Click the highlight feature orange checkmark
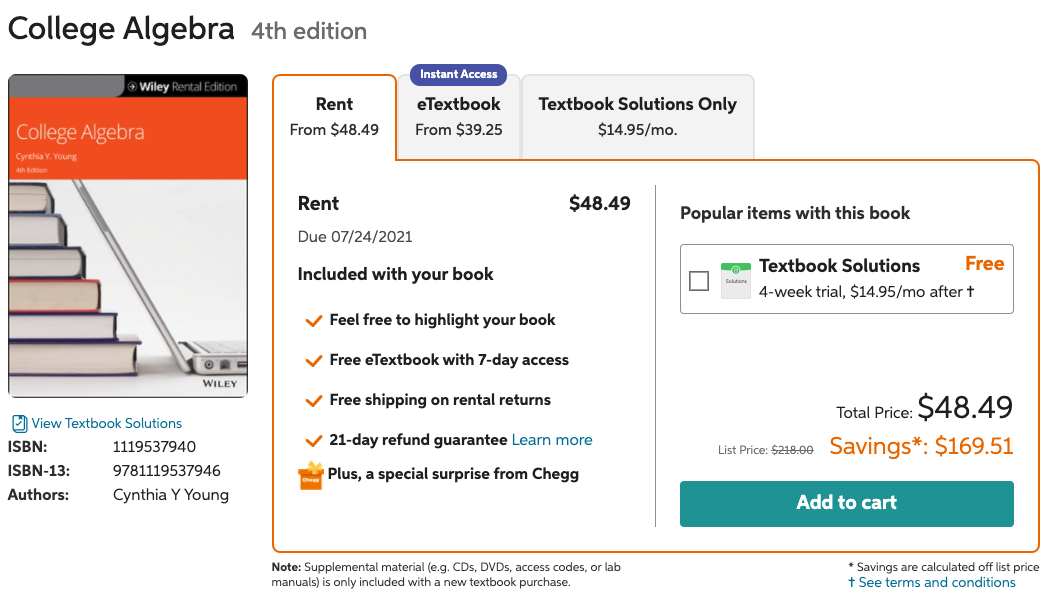1046x611 pixels. coord(313,321)
